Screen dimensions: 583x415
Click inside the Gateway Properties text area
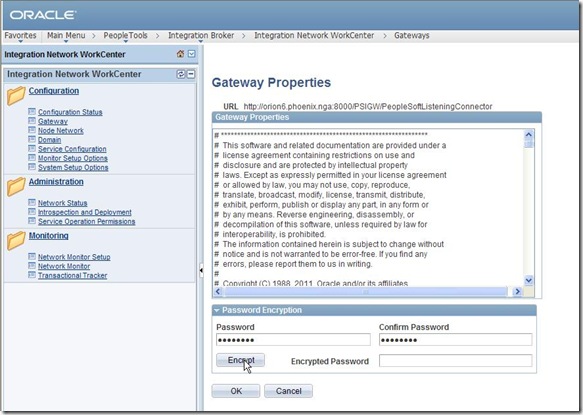point(368,208)
